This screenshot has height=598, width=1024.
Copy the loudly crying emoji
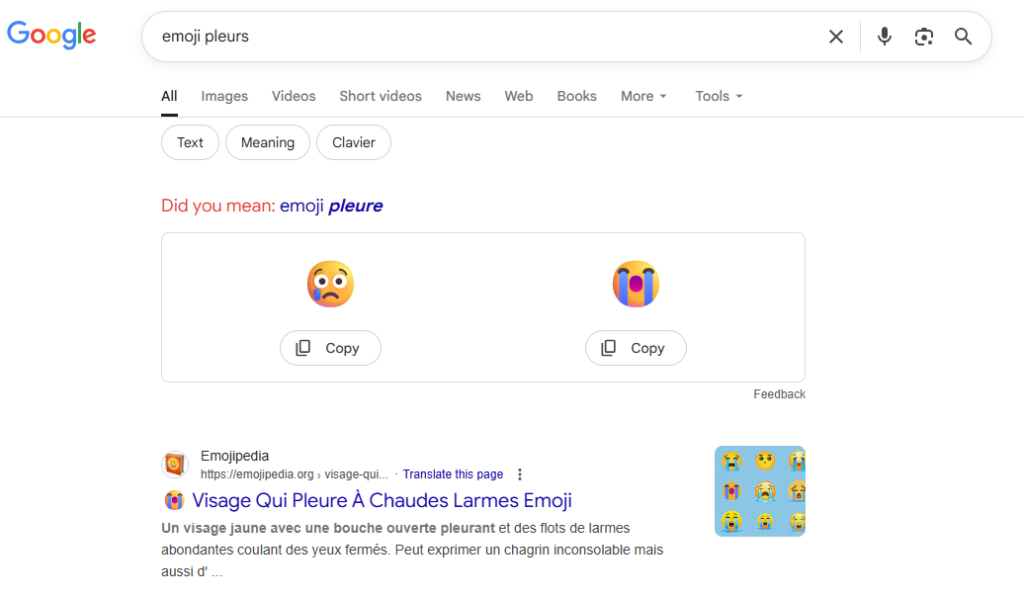coord(636,348)
